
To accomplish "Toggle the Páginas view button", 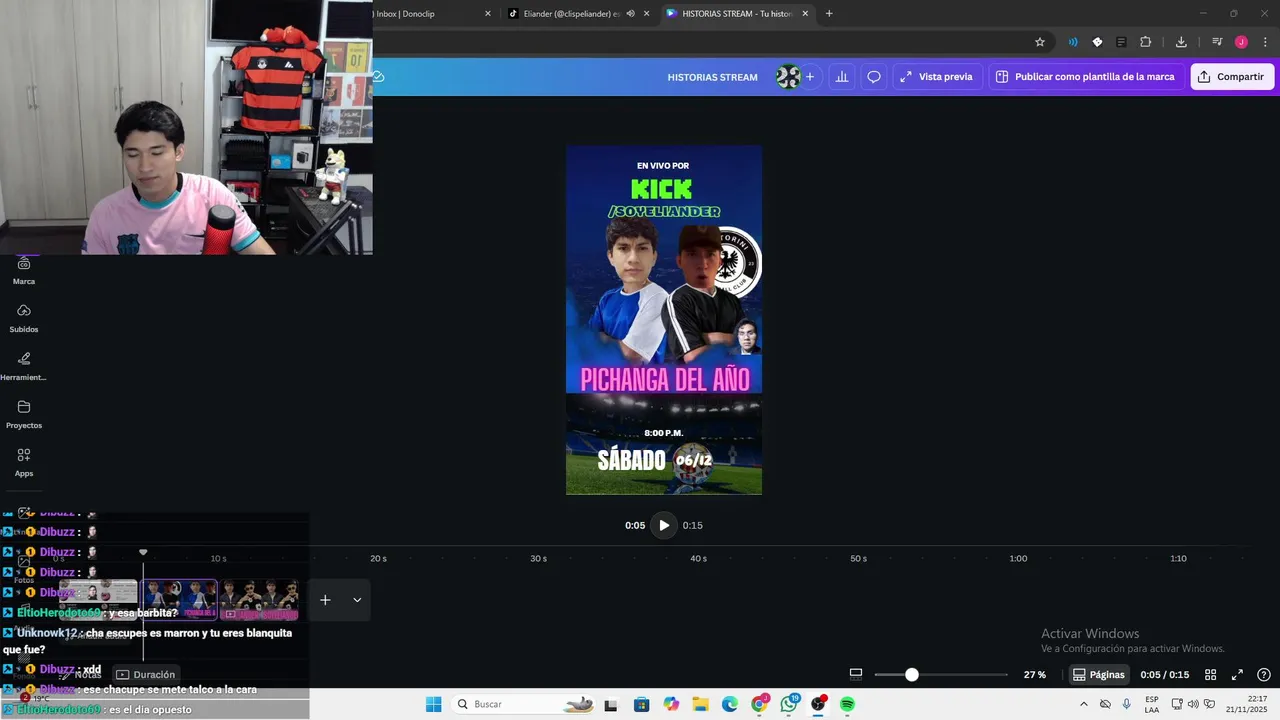I will coord(1098,675).
